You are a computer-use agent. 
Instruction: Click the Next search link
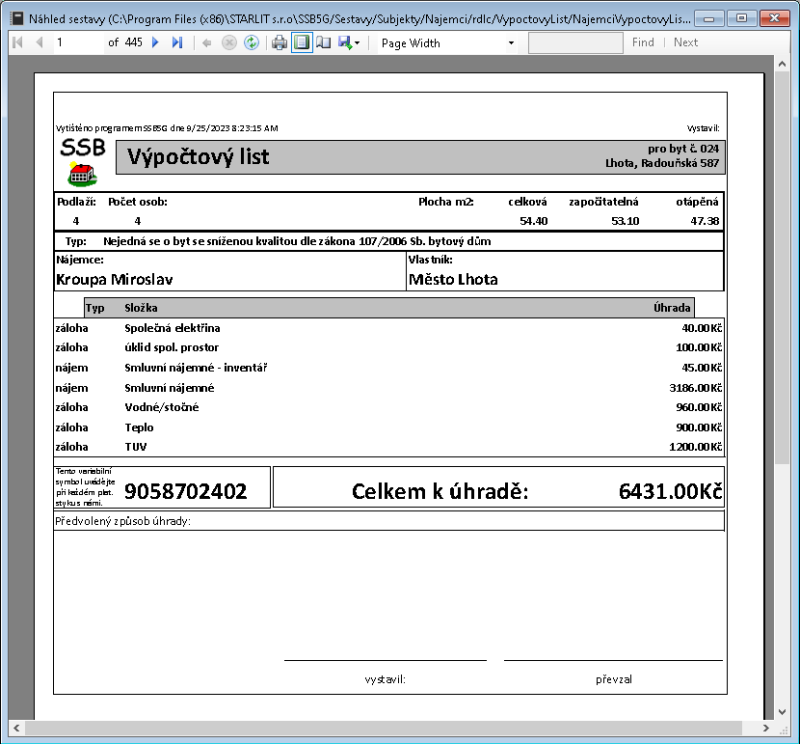coord(686,43)
